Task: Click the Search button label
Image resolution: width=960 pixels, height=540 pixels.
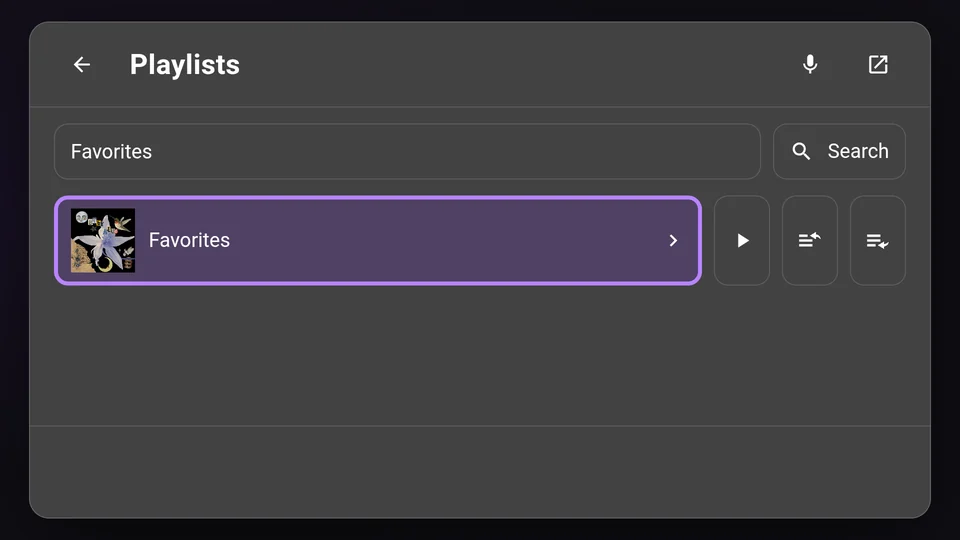Action: click(858, 151)
